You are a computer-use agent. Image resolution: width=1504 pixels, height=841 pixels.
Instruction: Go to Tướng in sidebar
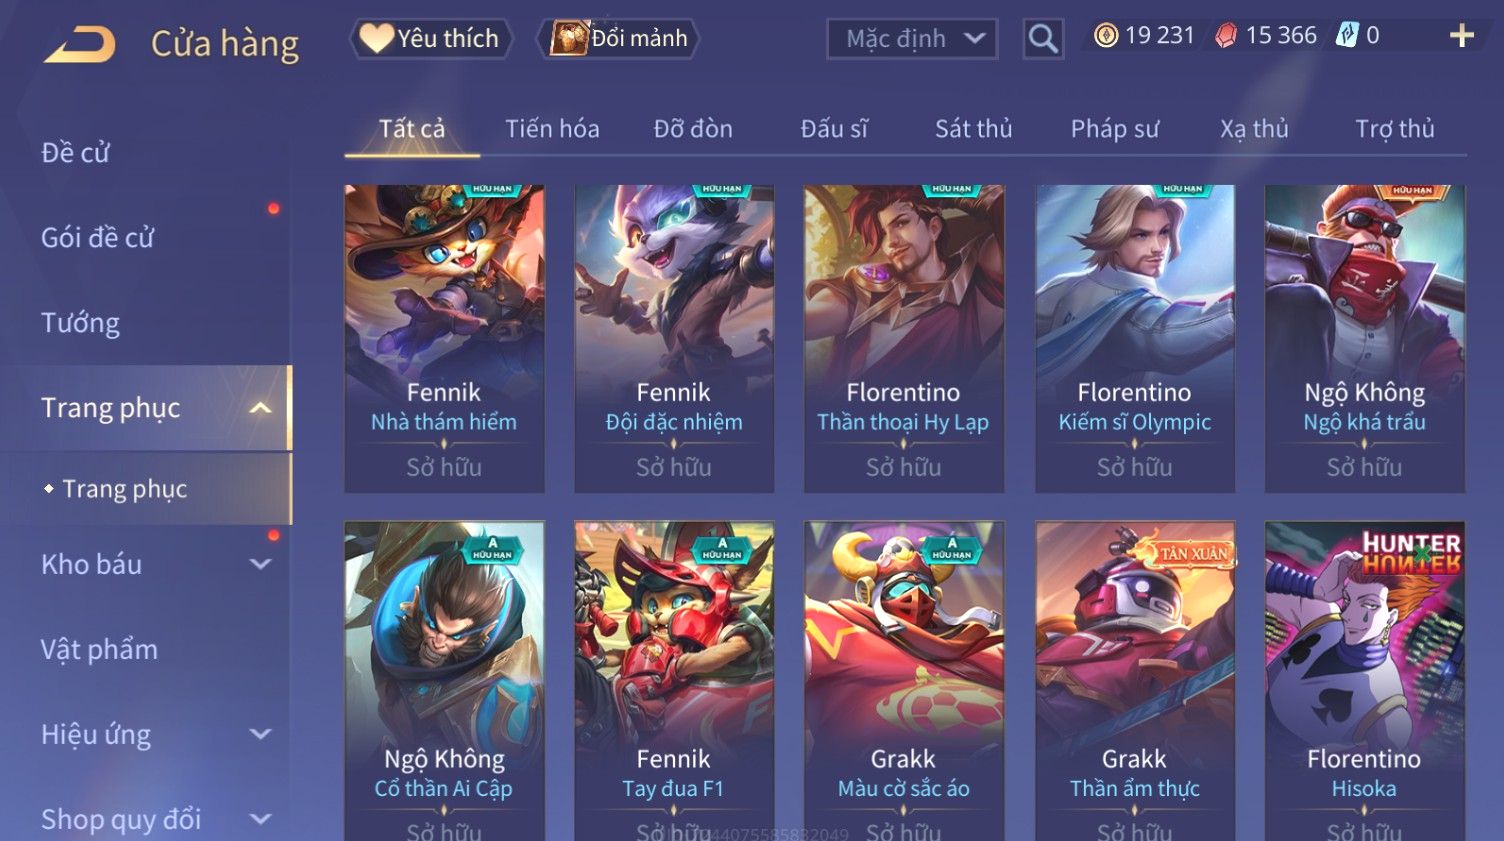pyautogui.click(x=80, y=323)
